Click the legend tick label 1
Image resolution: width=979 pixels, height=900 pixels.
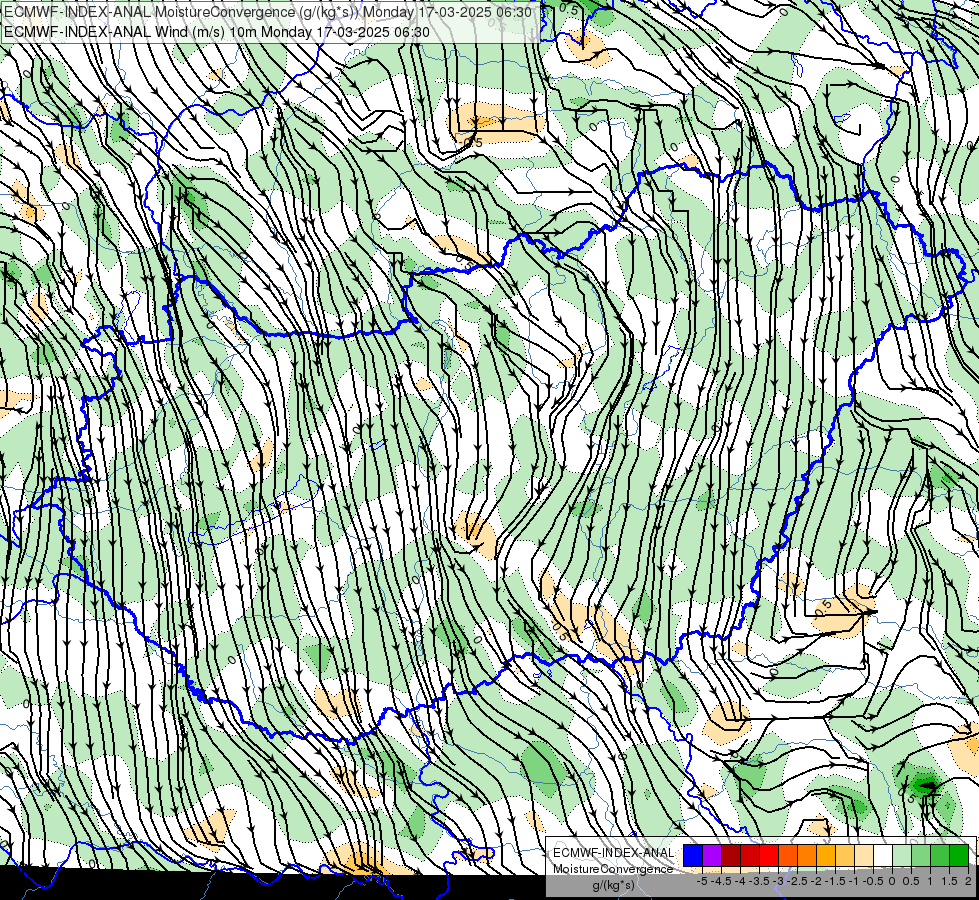tap(930, 881)
